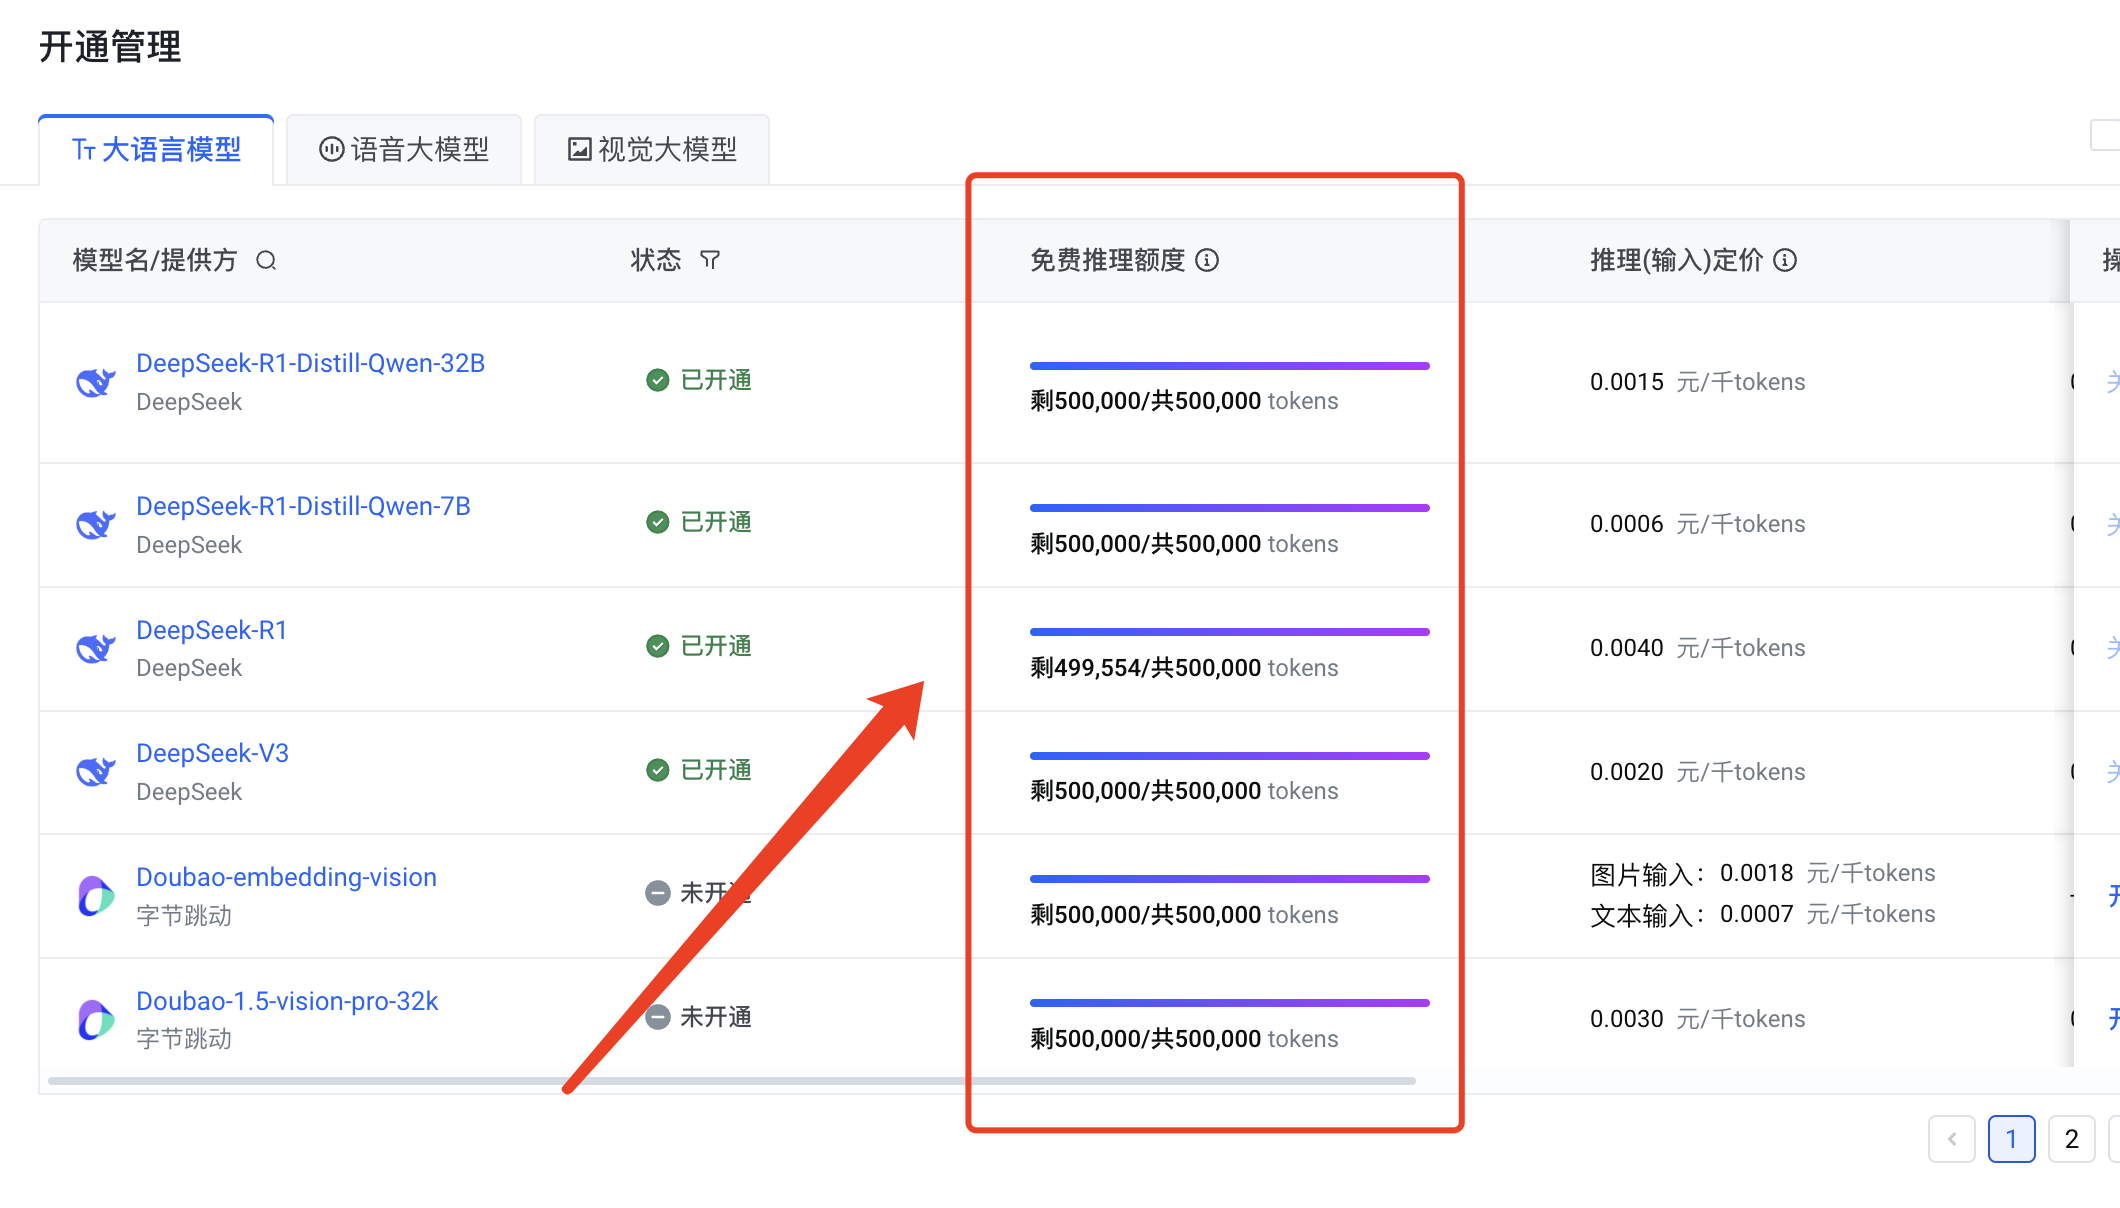Open the filter icon next to 状态

[710, 260]
